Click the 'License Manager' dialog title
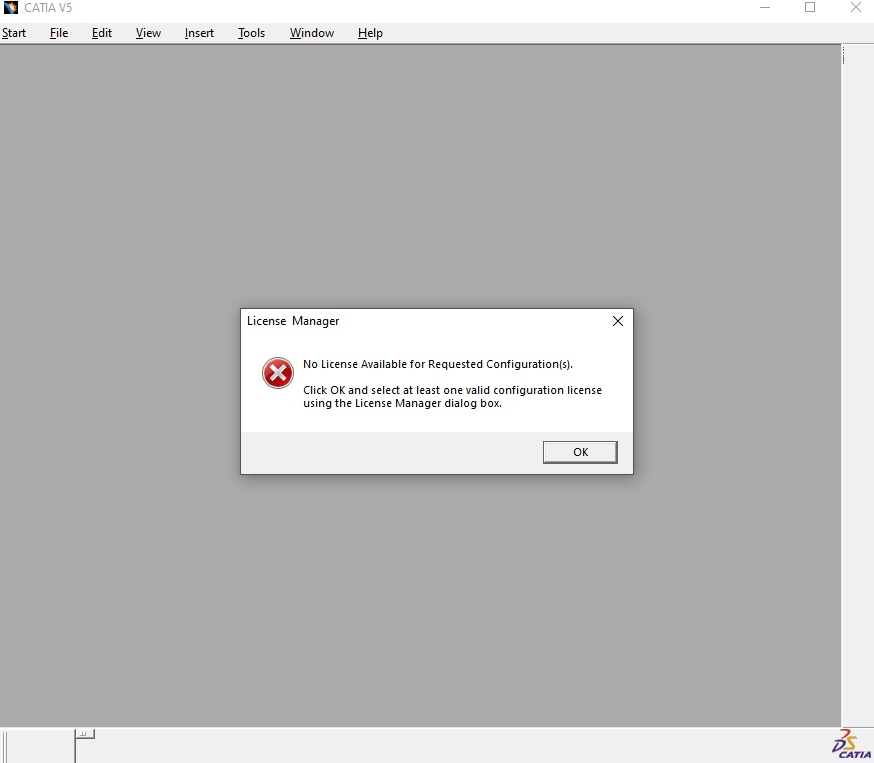The image size is (874, 763). [293, 321]
